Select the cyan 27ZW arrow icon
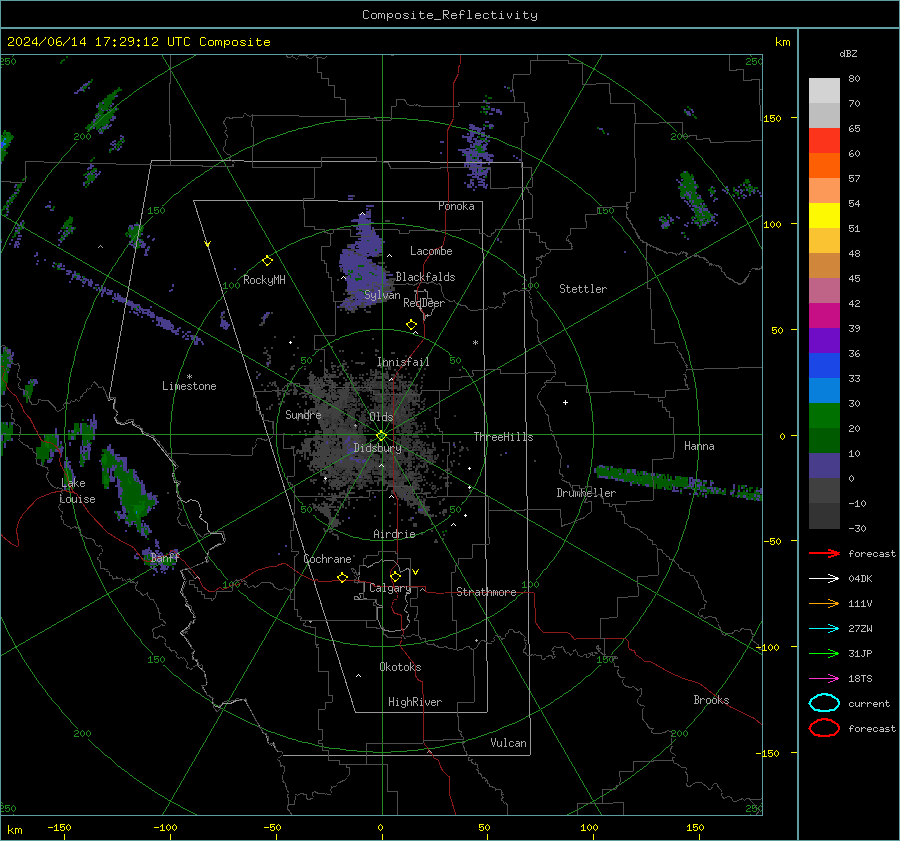This screenshot has width=900, height=841. (x=824, y=628)
